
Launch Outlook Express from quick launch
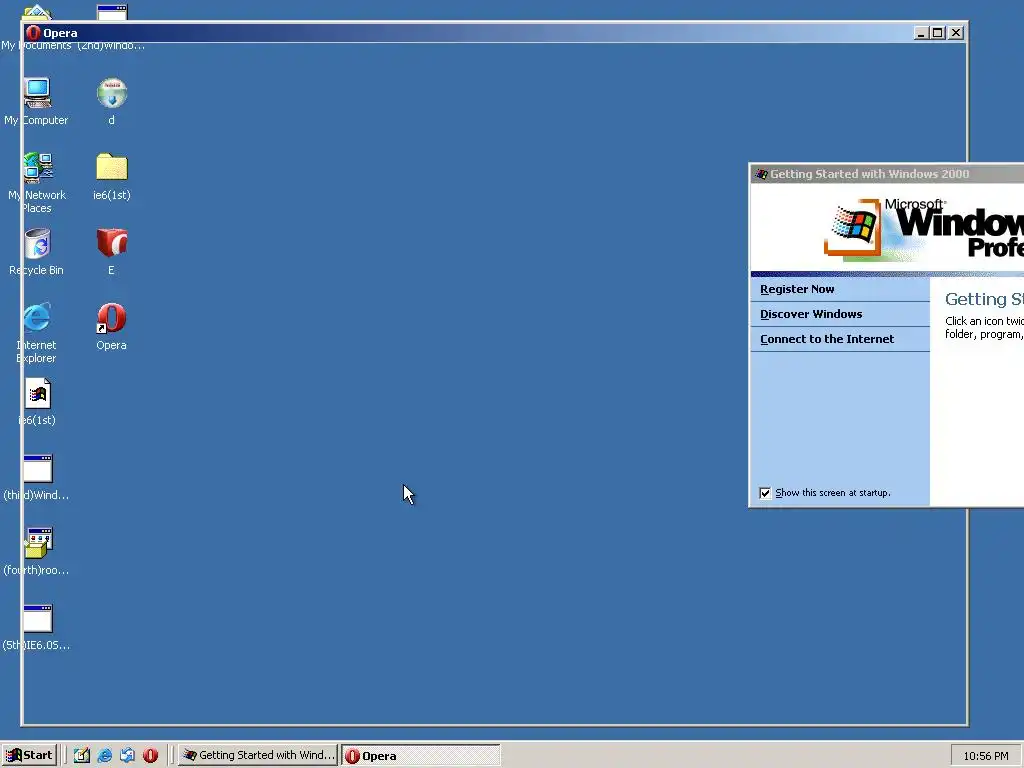[x=127, y=756]
